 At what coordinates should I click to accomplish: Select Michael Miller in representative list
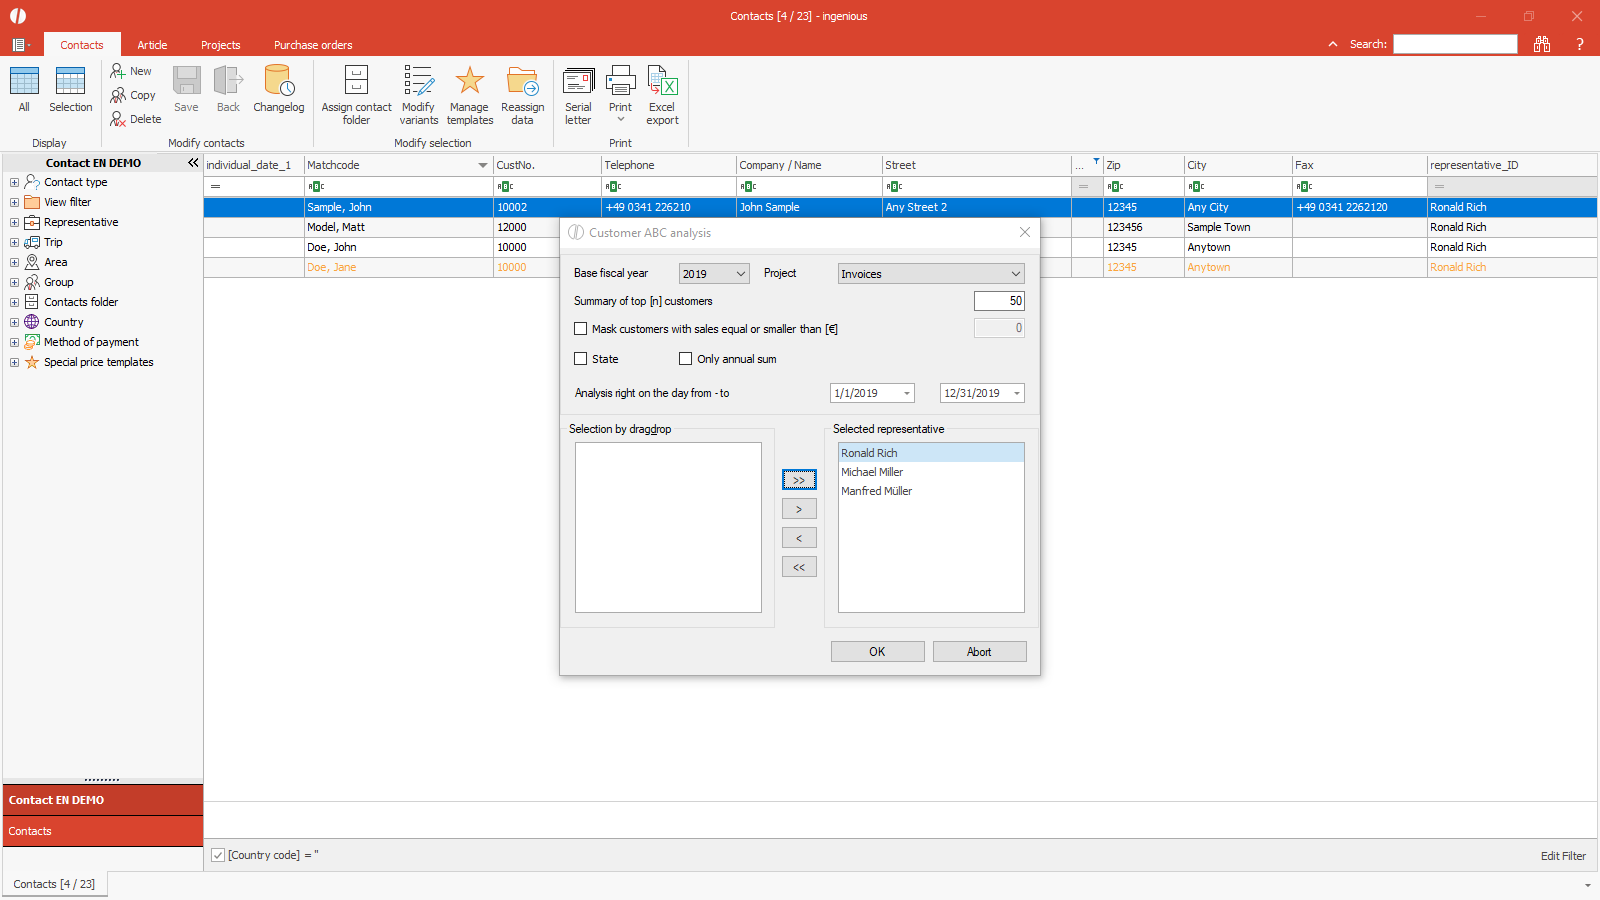(x=872, y=472)
